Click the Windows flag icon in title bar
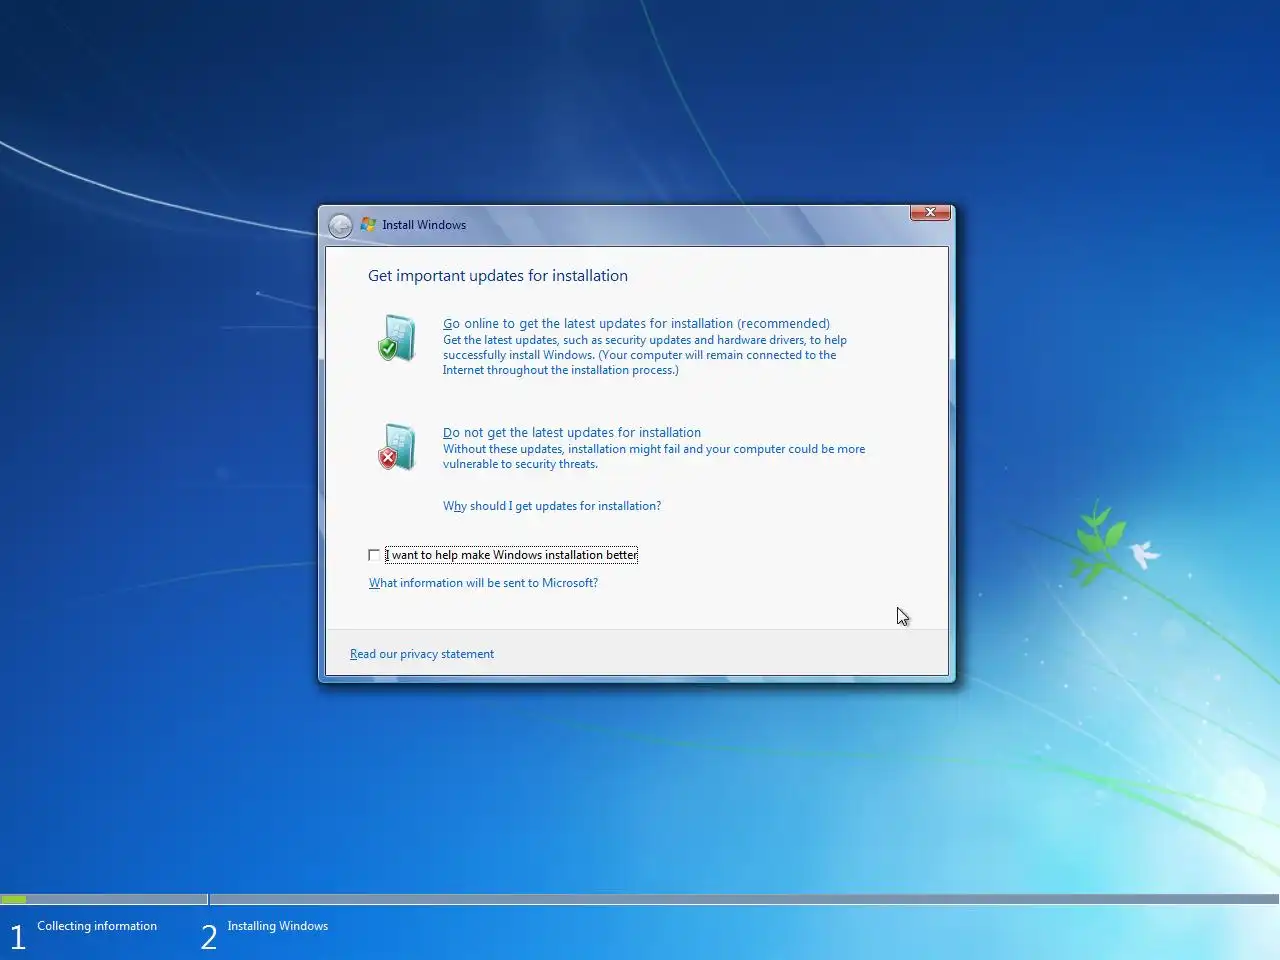 pyautogui.click(x=368, y=225)
